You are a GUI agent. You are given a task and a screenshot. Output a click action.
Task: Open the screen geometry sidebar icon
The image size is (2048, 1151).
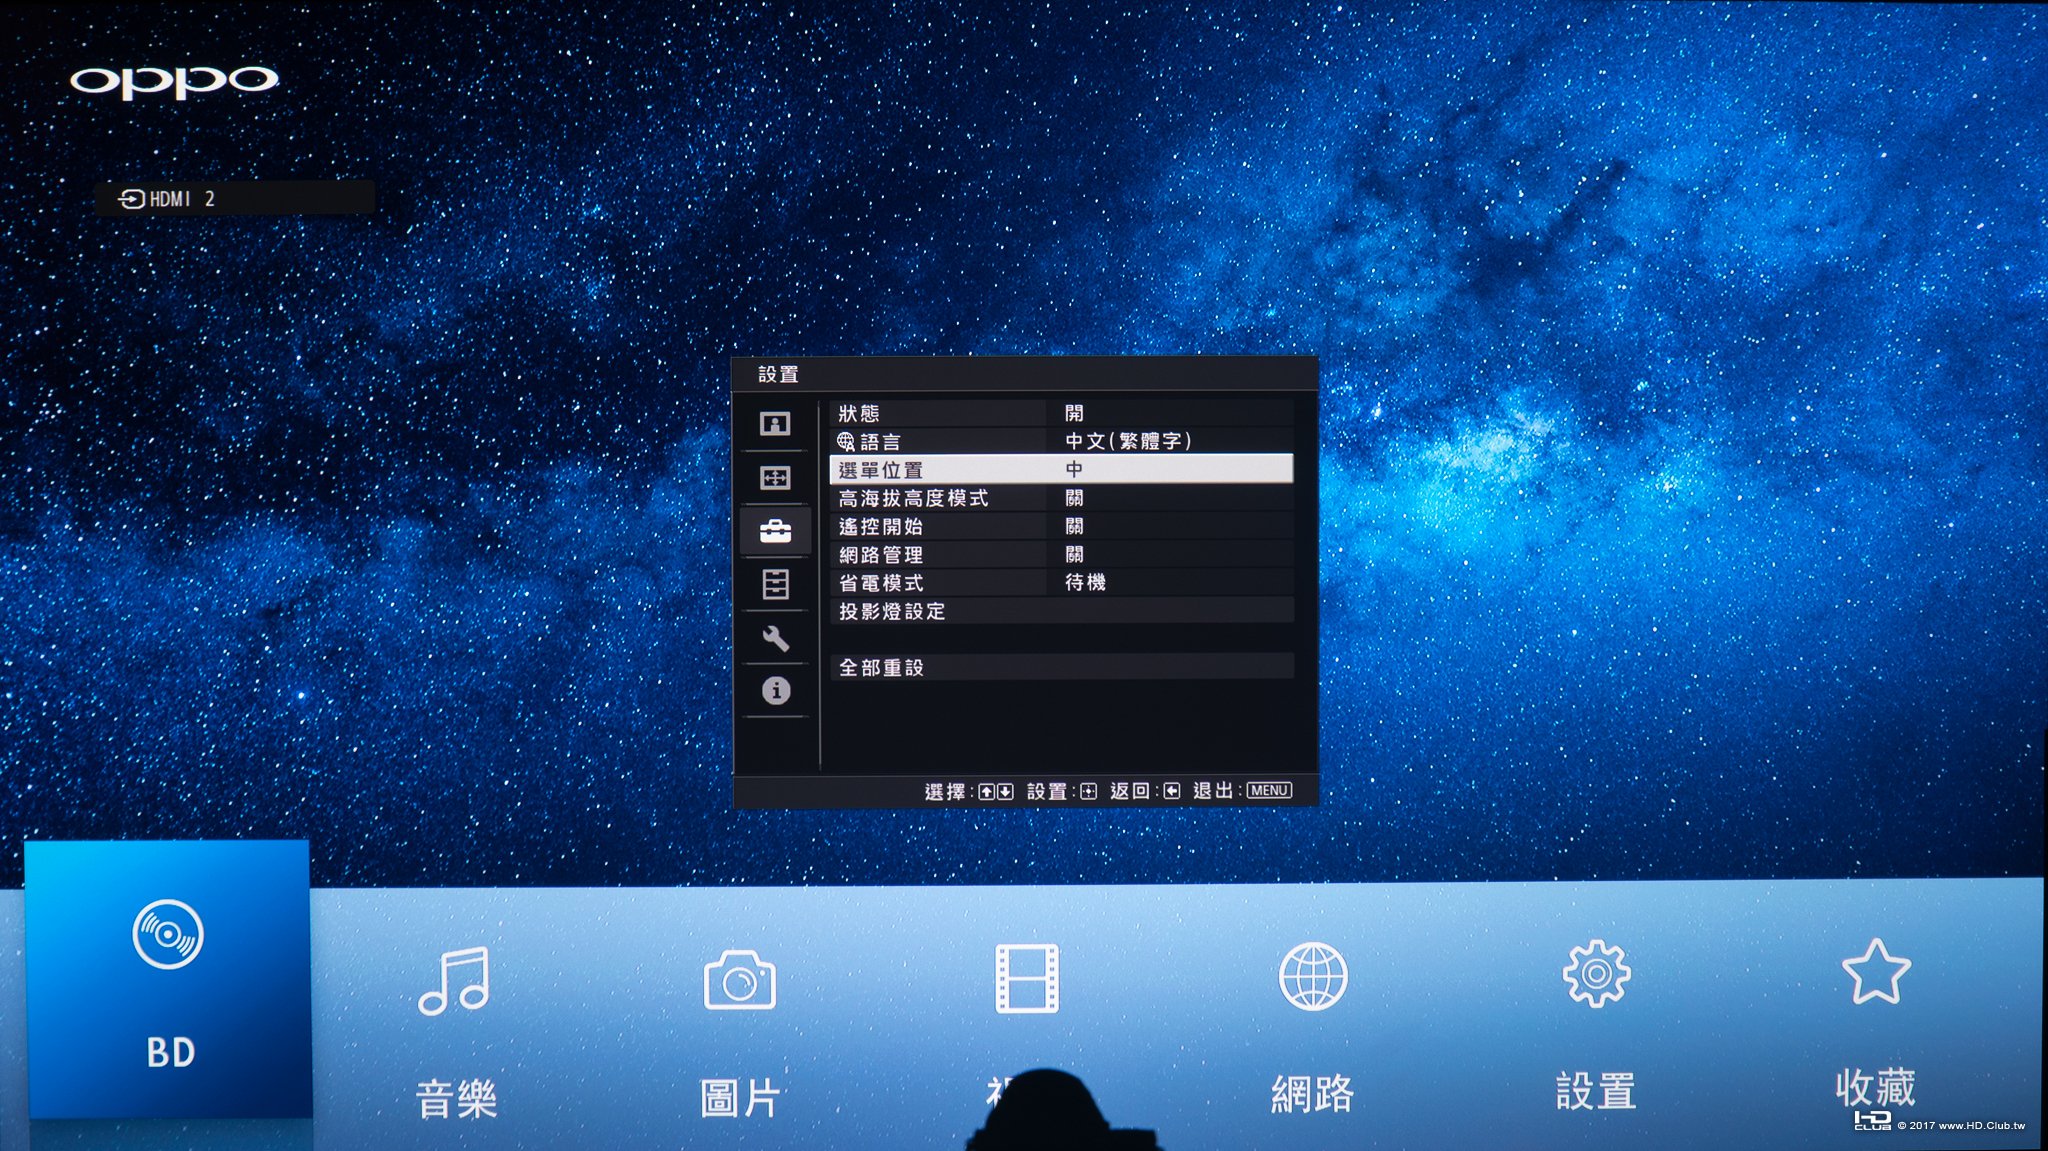tap(775, 478)
